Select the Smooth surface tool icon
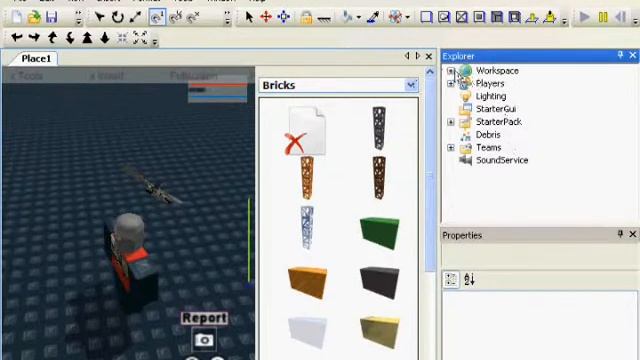The width and height of the screenshot is (640, 360). click(x=426, y=17)
